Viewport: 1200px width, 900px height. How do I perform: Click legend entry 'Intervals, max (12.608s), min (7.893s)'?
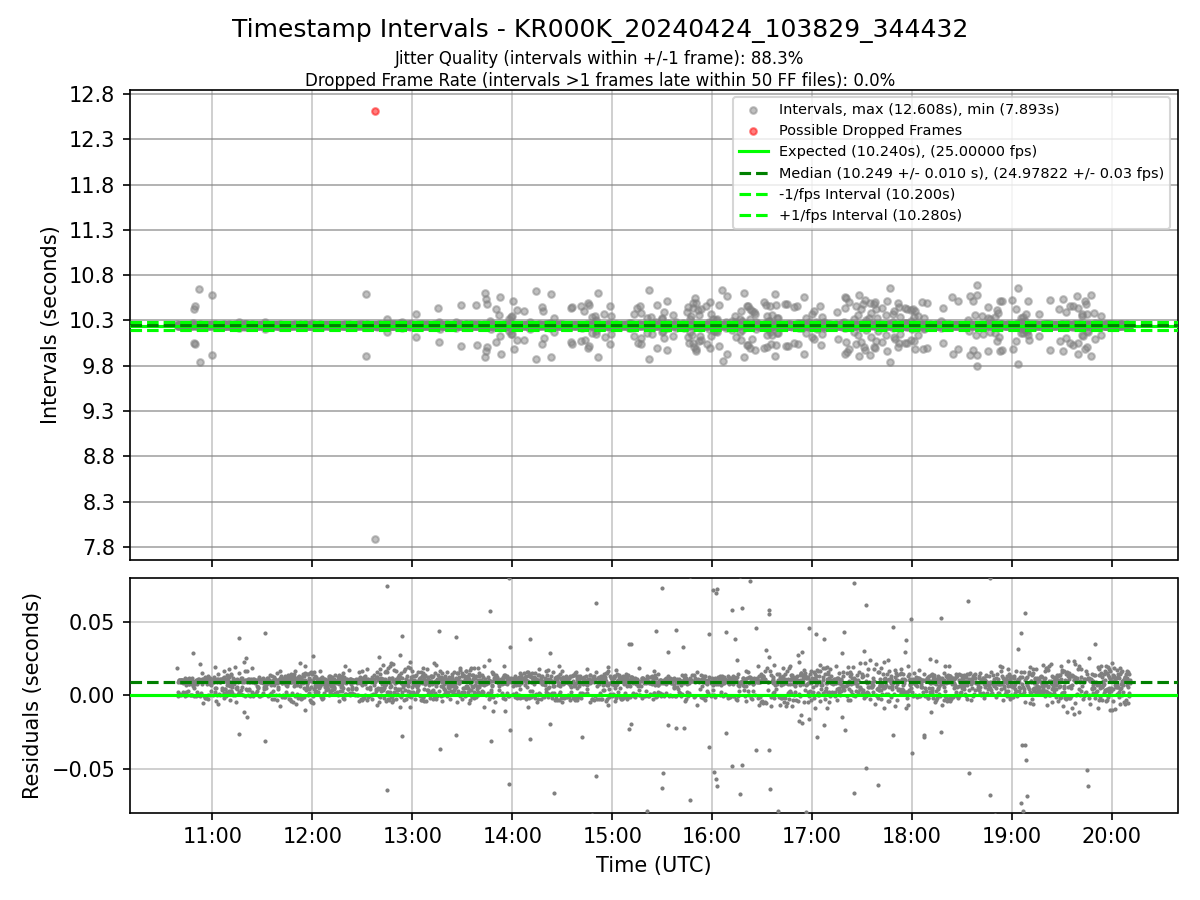tap(919, 109)
